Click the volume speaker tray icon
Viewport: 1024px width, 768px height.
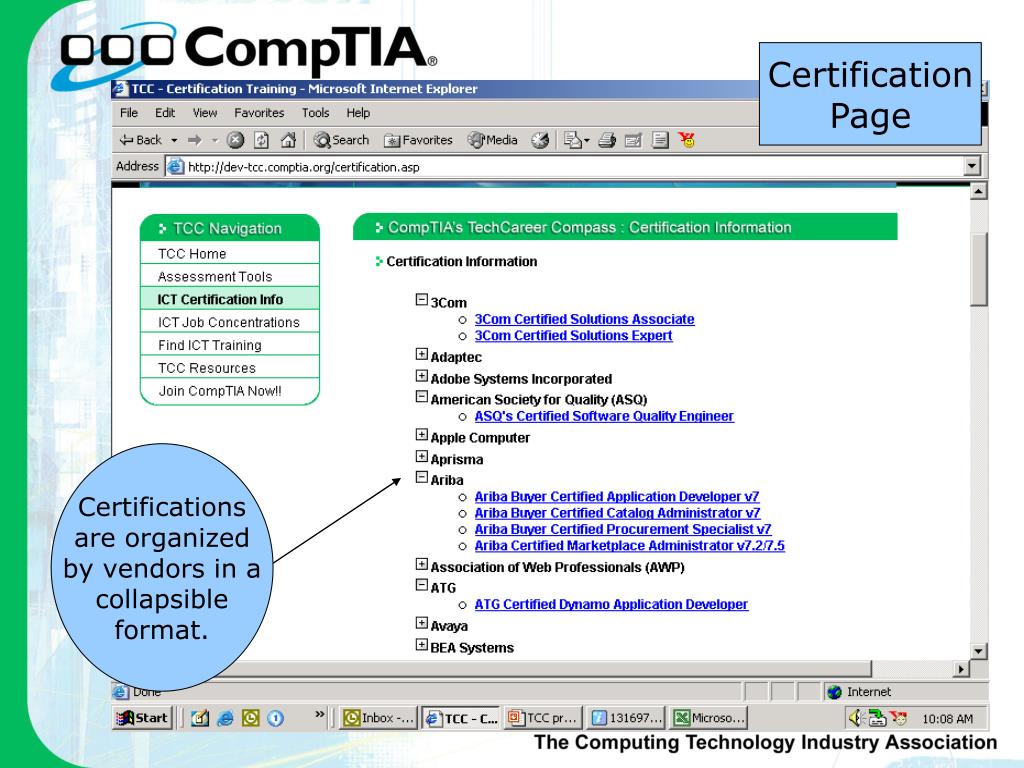pos(855,718)
